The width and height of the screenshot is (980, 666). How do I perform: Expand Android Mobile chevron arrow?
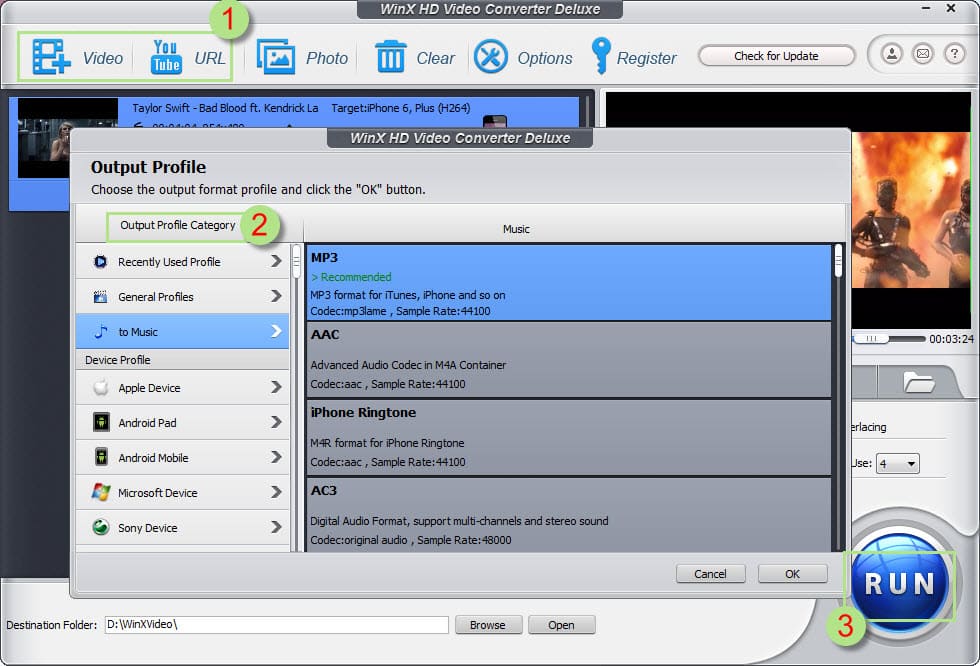[276, 457]
